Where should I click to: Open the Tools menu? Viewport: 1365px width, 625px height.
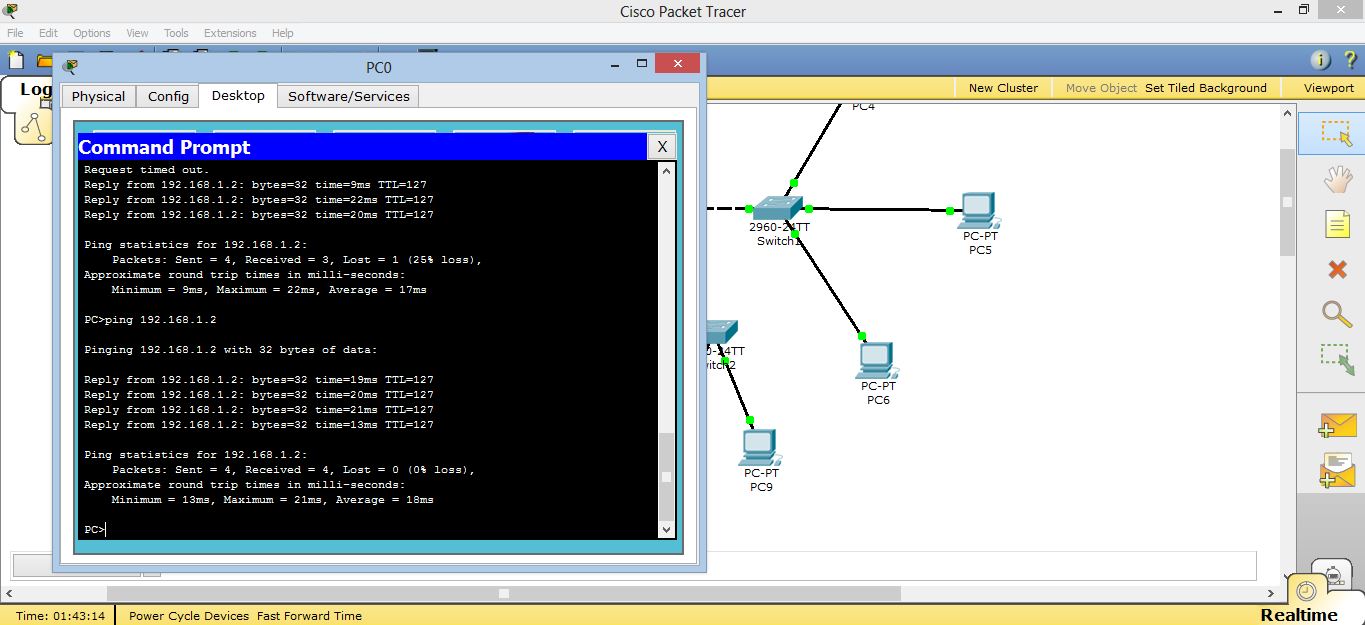176,33
